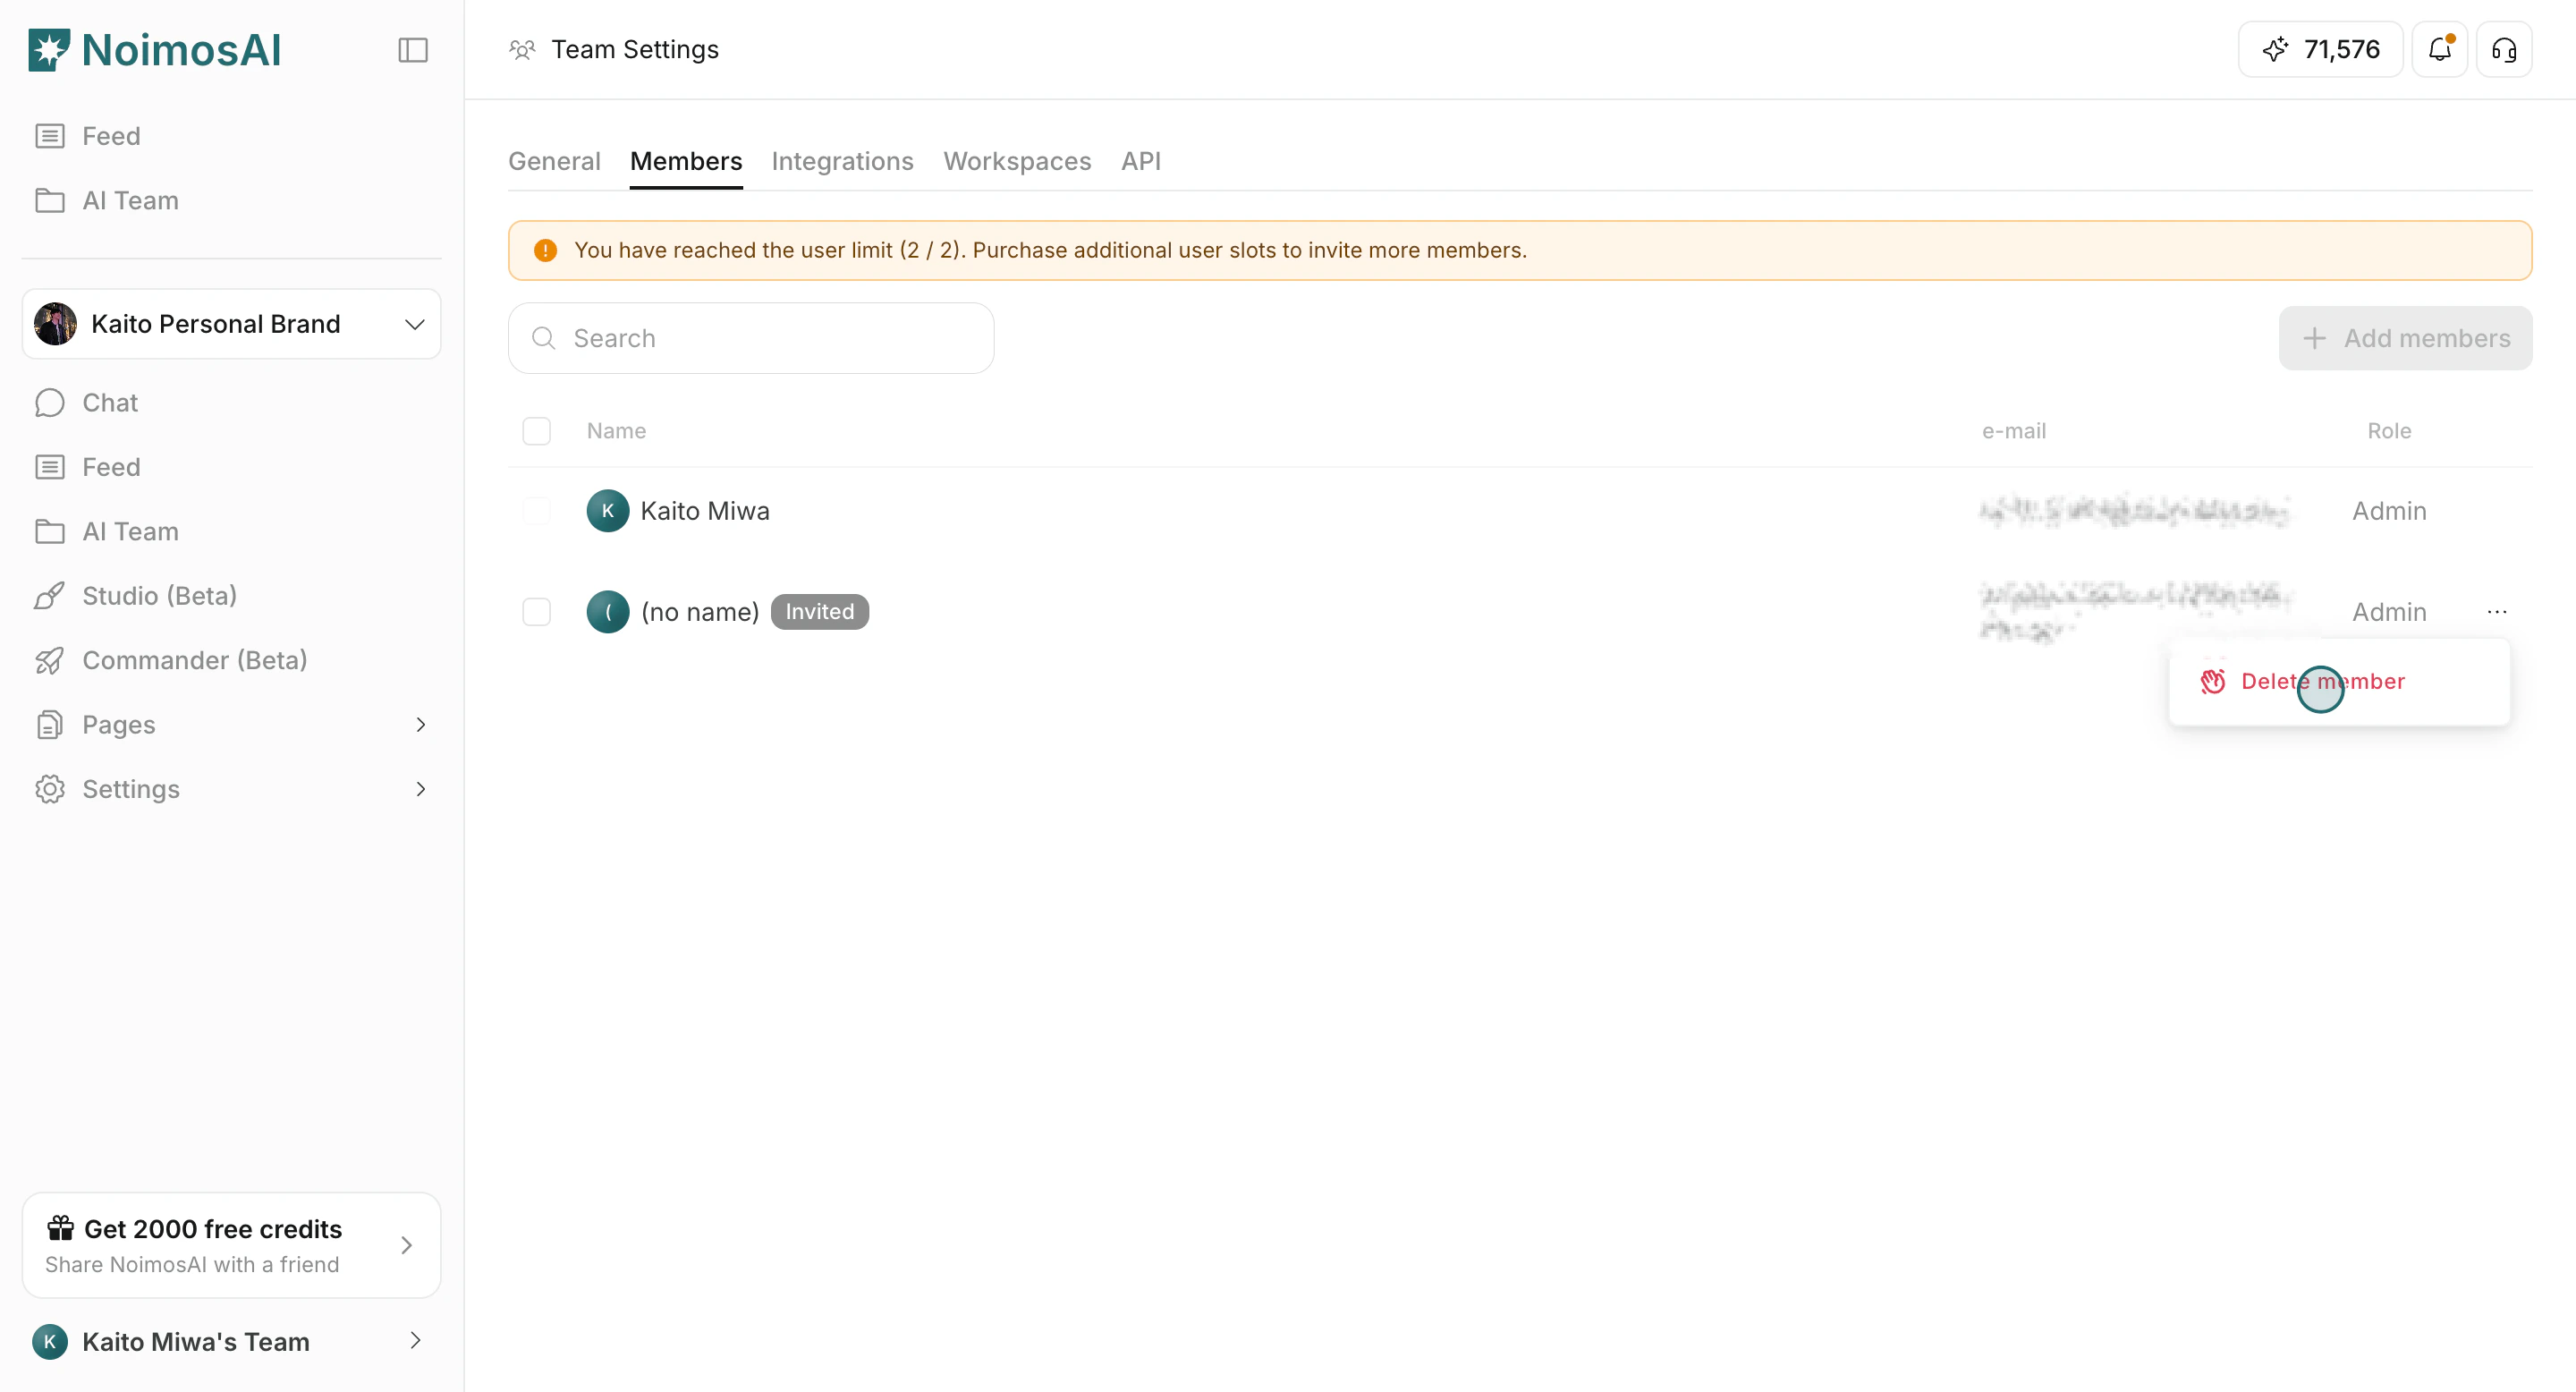This screenshot has height=1392, width=2576.
Task: Open the Chat section
Action: [109, 402]
